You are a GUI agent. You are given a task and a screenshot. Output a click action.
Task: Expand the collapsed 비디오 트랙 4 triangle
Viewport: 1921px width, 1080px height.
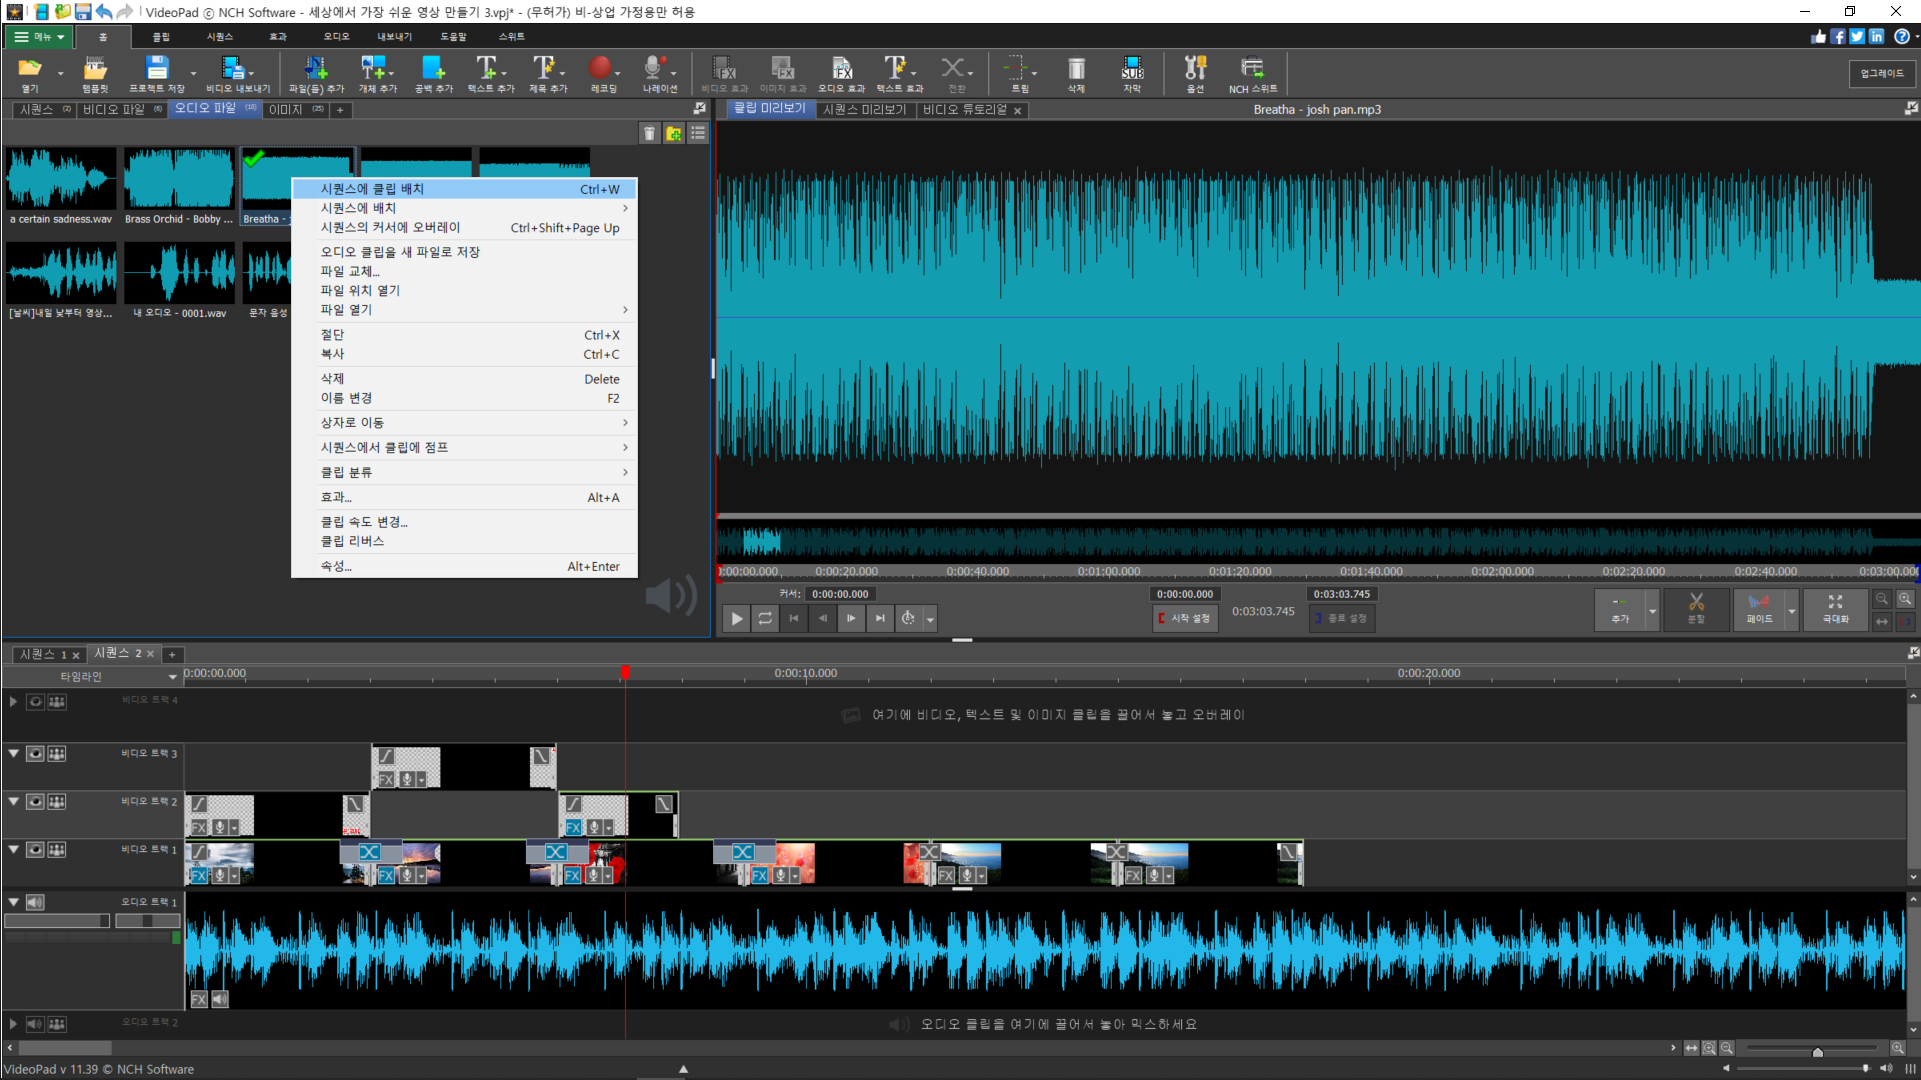13,701
